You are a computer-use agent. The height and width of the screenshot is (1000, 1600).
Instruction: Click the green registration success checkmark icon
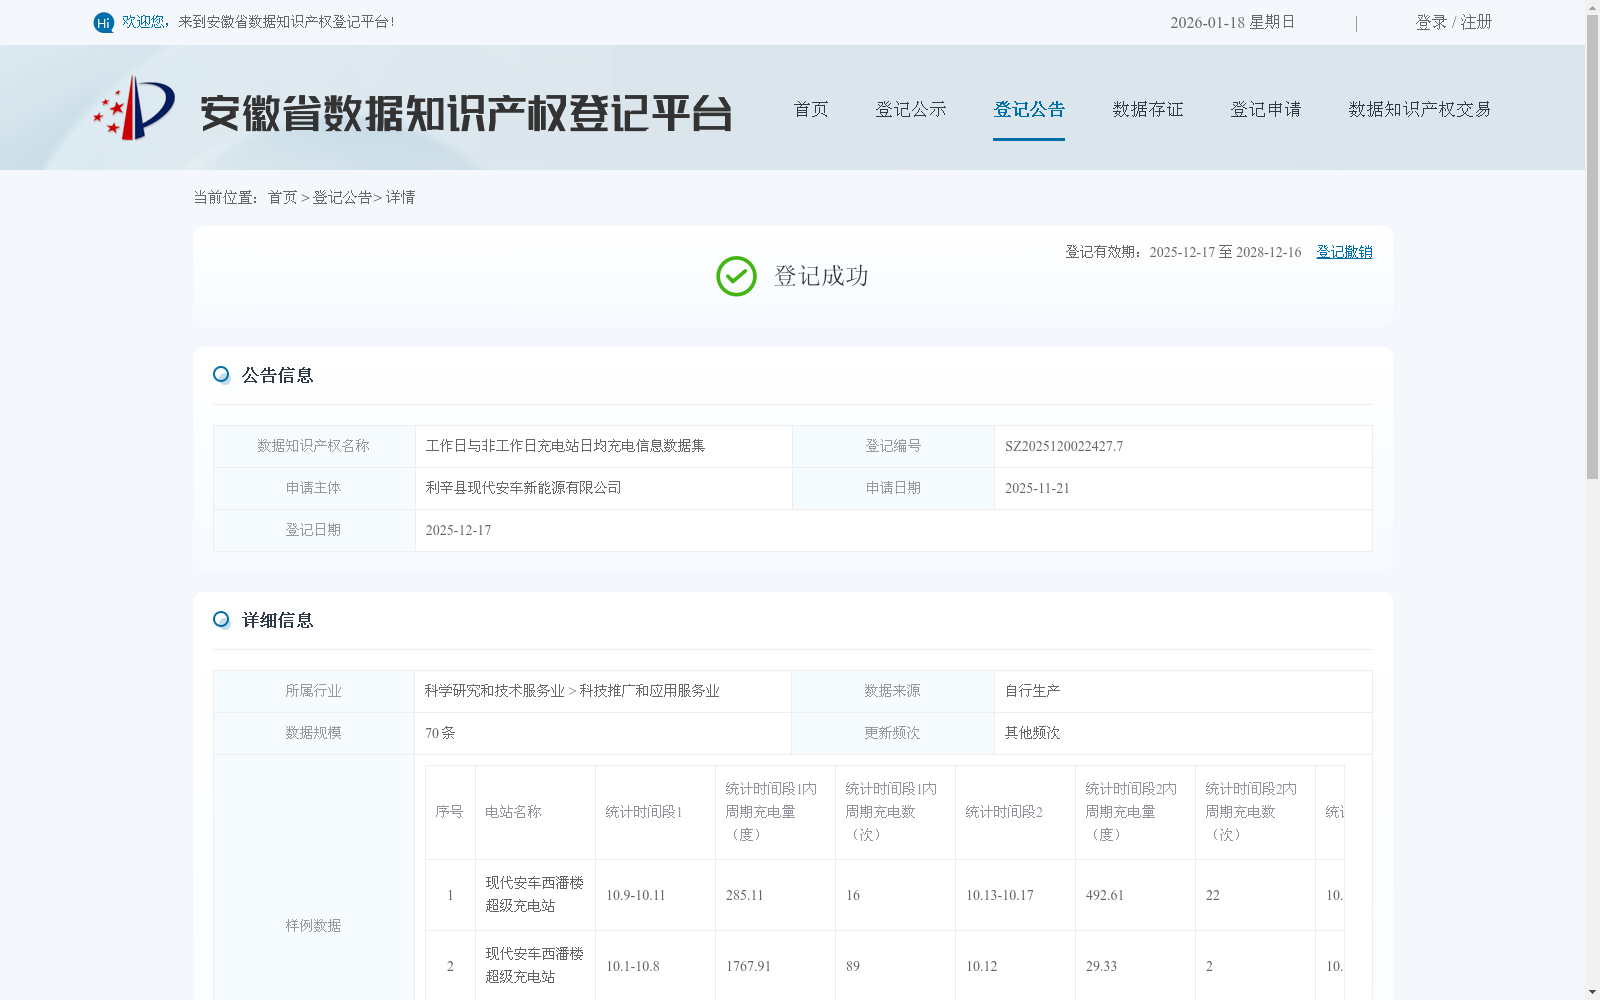coord(736,276)
